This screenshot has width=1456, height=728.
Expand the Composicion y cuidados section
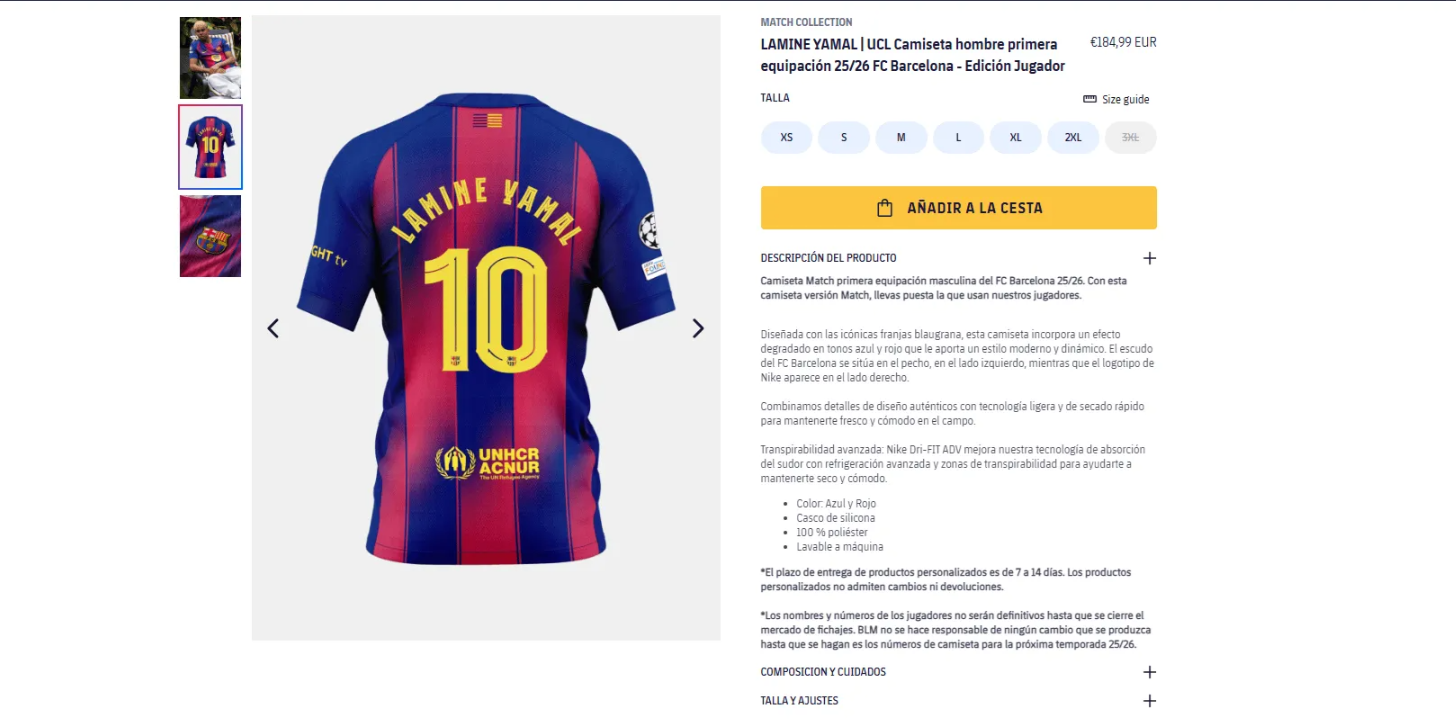(958, 672)
